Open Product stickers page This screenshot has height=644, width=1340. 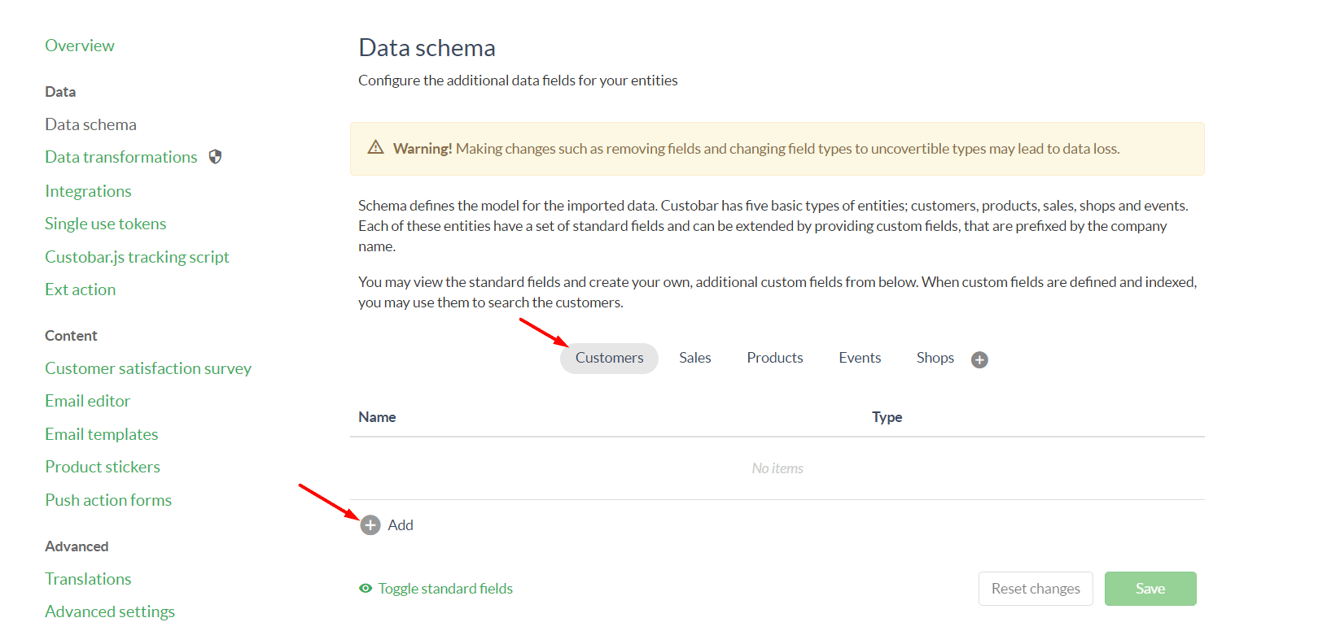point(103,467)
